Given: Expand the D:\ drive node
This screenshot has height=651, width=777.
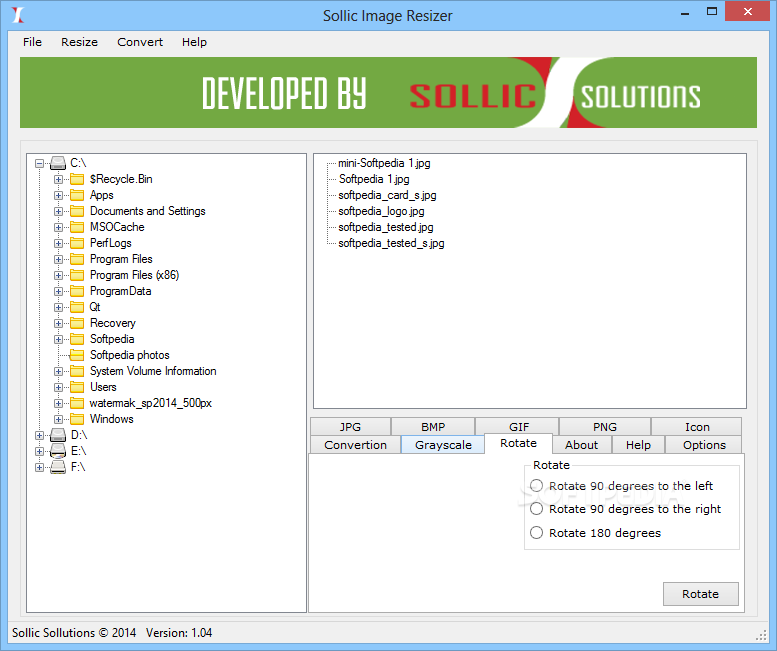Looking at the screenshot, I should 40,435.
